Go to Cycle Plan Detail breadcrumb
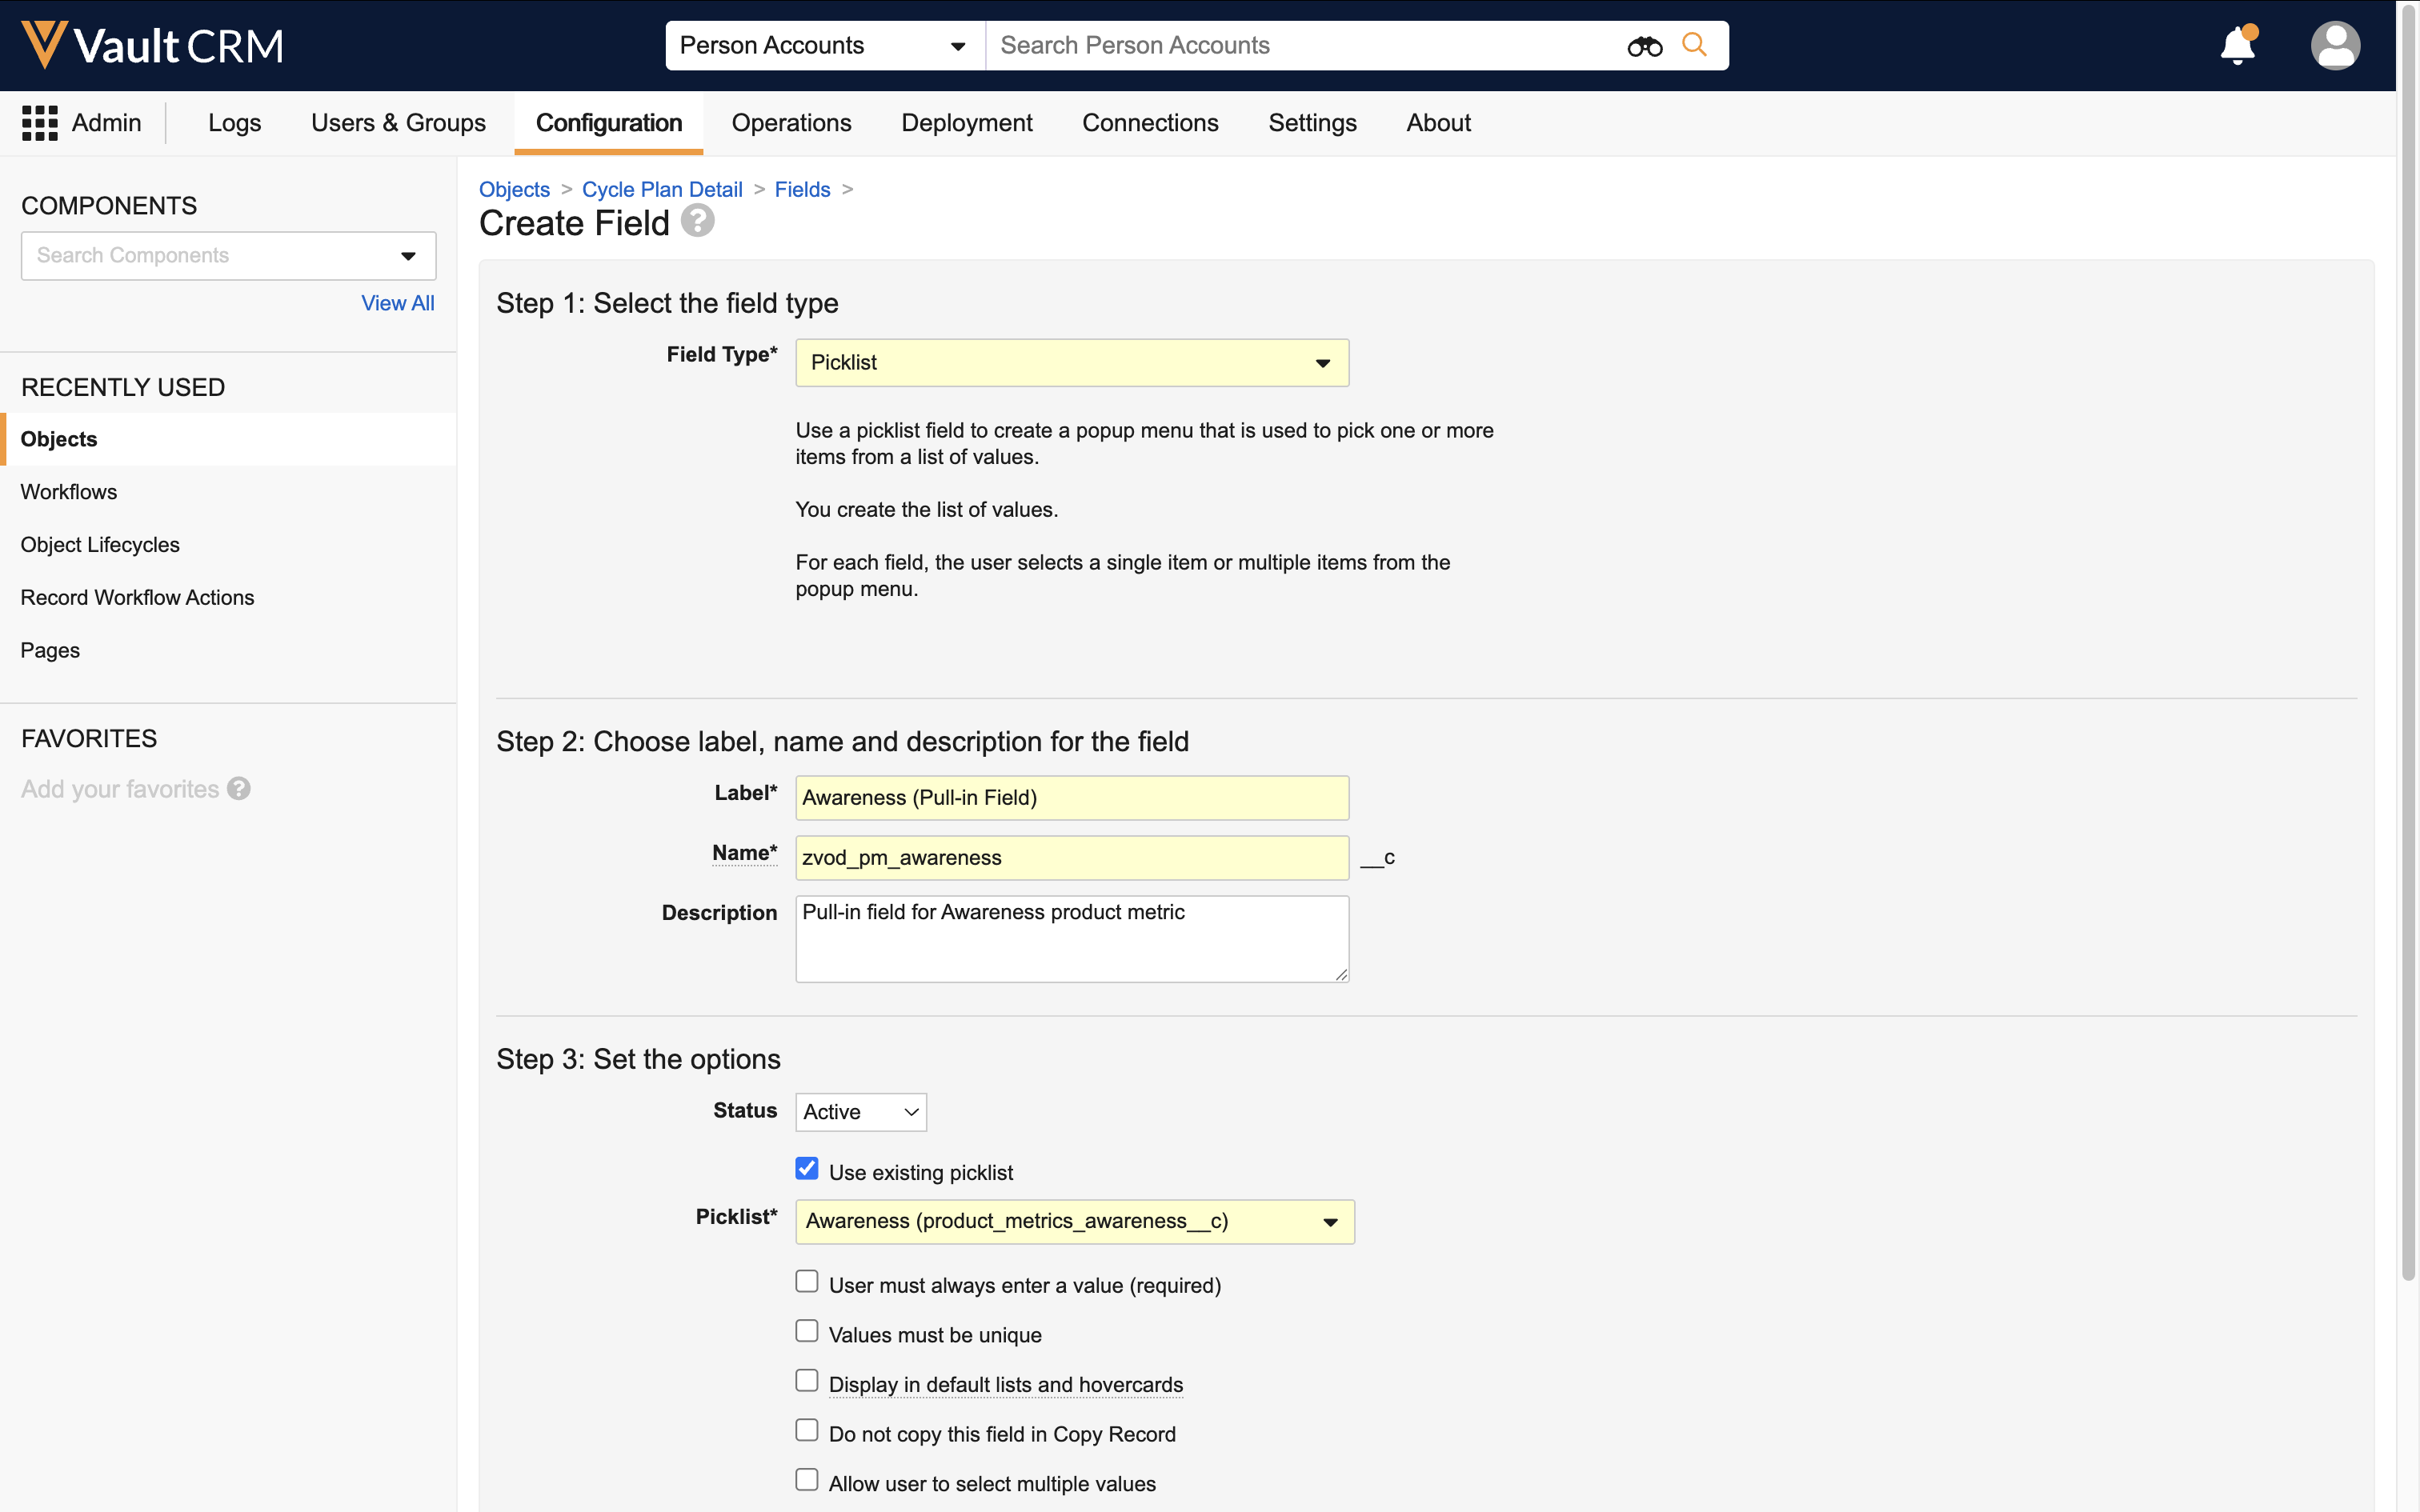This screenshot has width=2420, height=1512. (662, 190)
